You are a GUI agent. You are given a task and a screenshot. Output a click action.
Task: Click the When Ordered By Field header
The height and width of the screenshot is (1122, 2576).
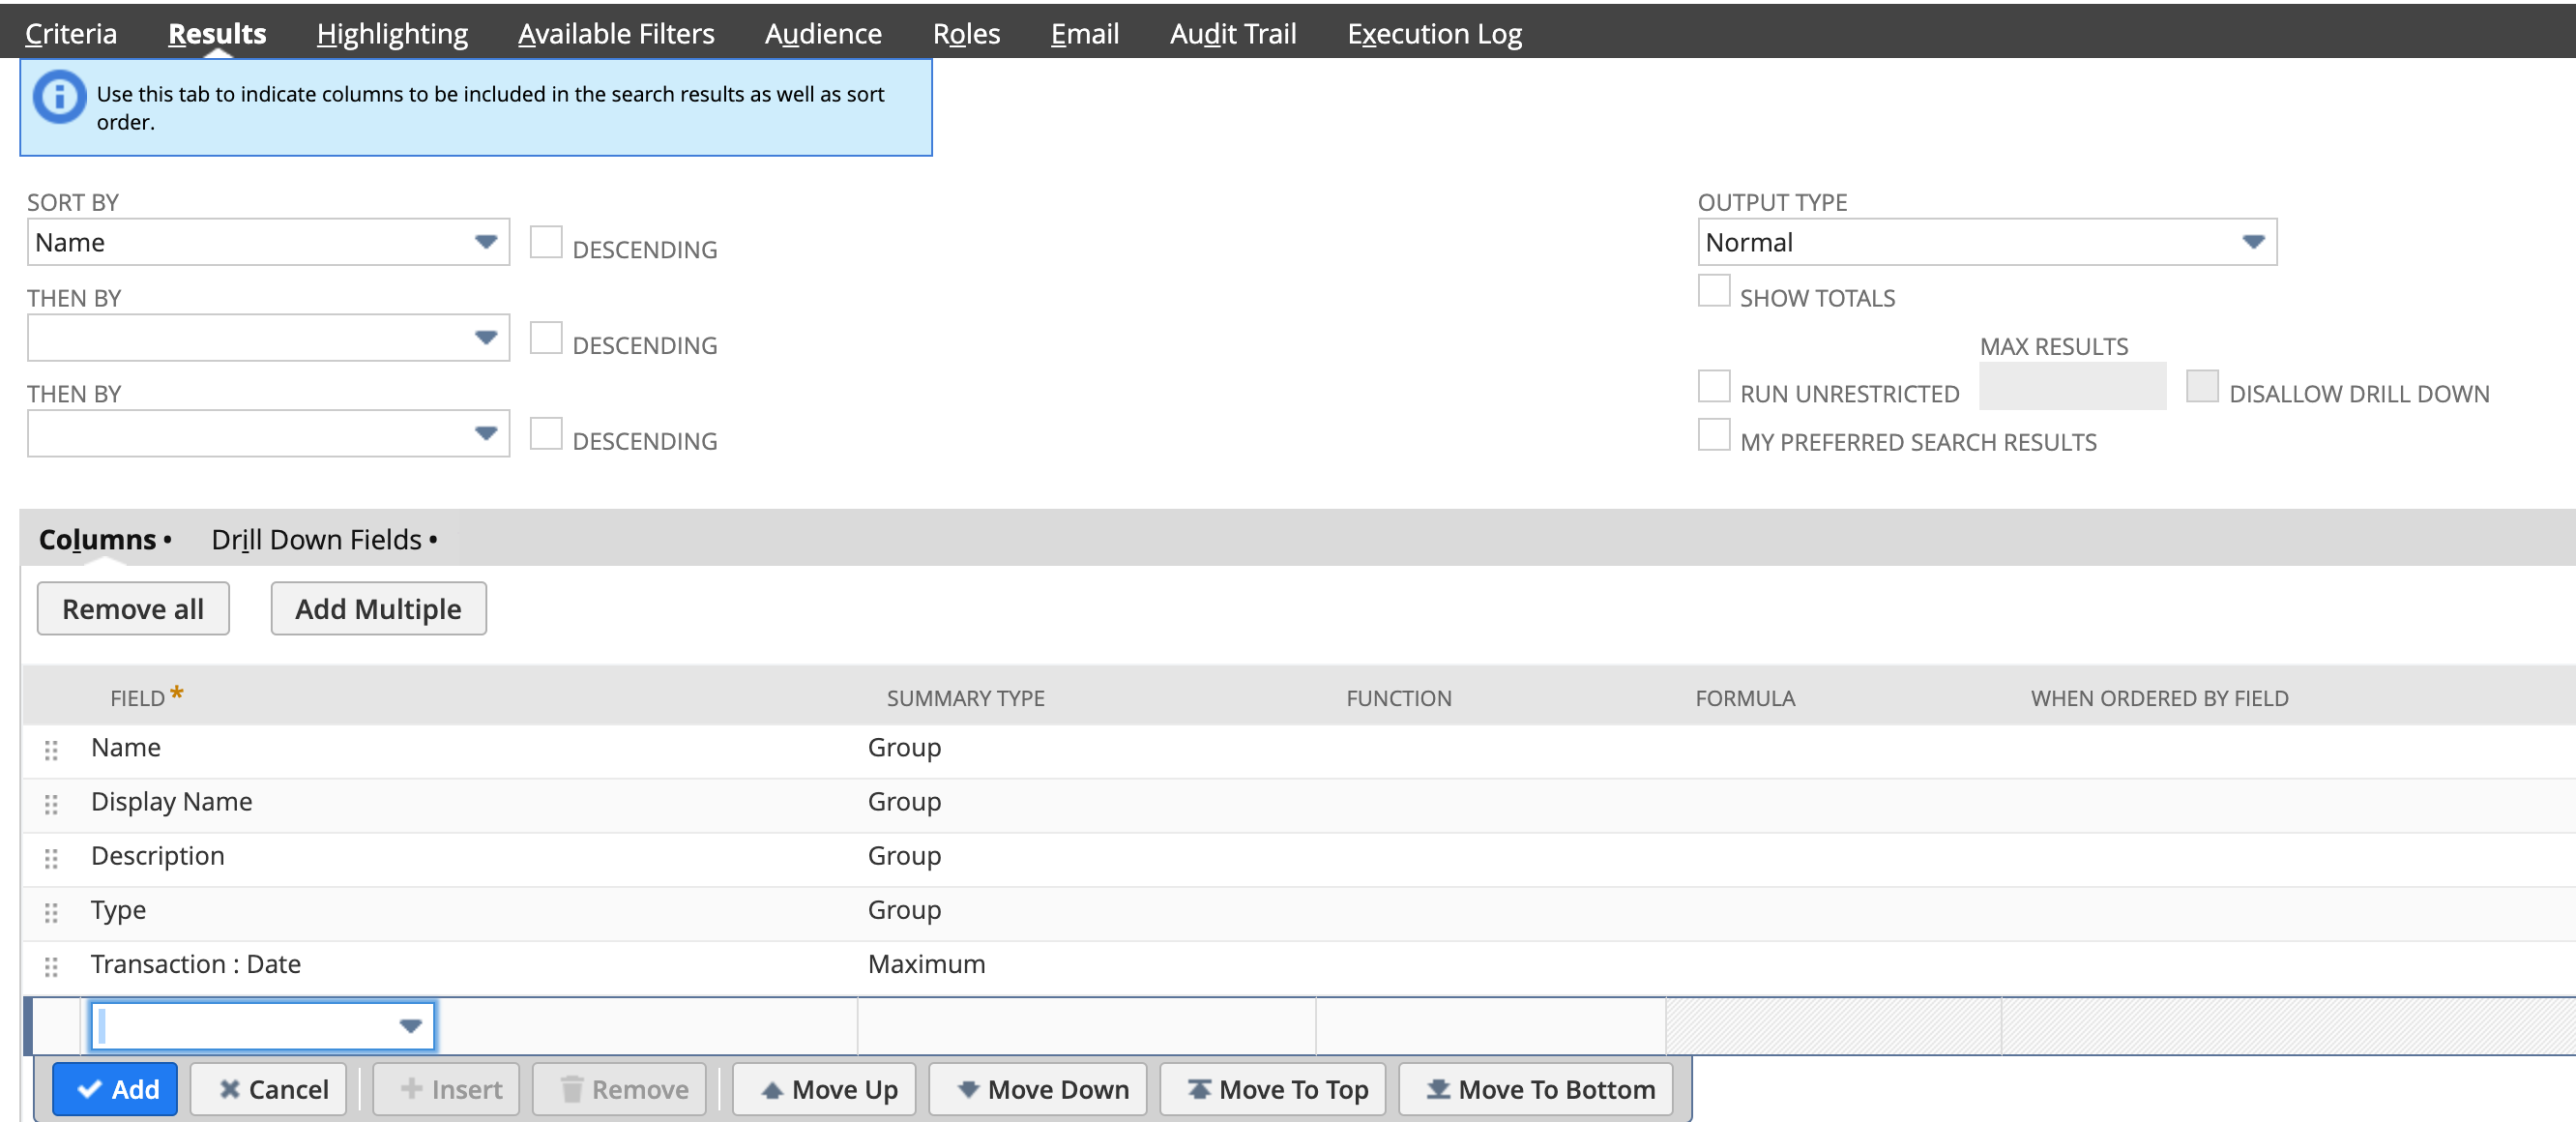(2159, 699)
